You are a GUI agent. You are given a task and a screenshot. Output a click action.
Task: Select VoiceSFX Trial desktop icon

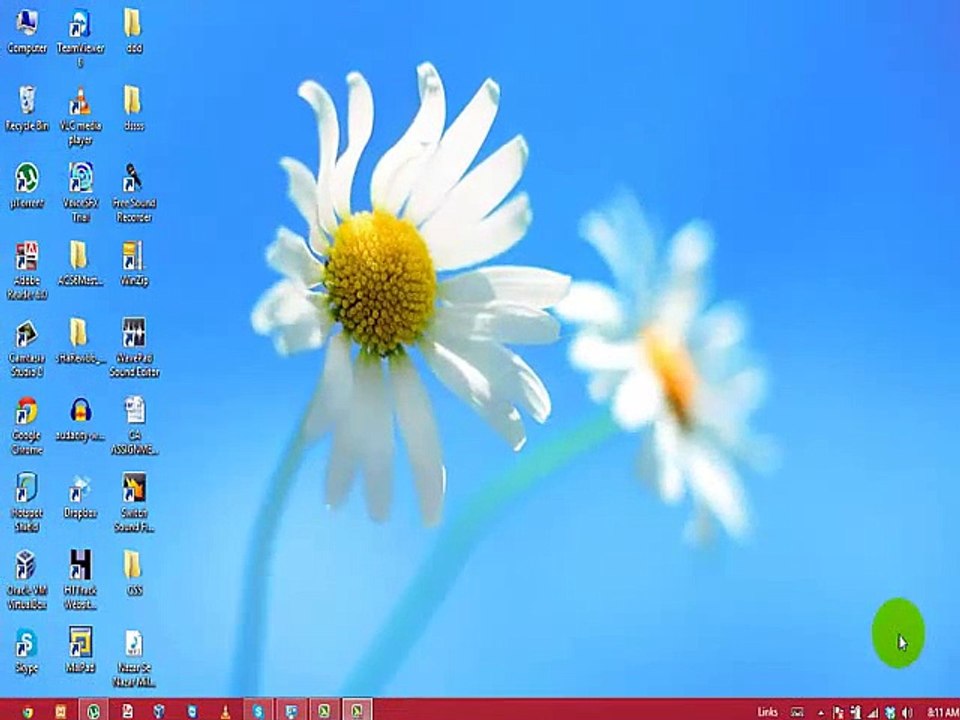[x=80, y=192]
